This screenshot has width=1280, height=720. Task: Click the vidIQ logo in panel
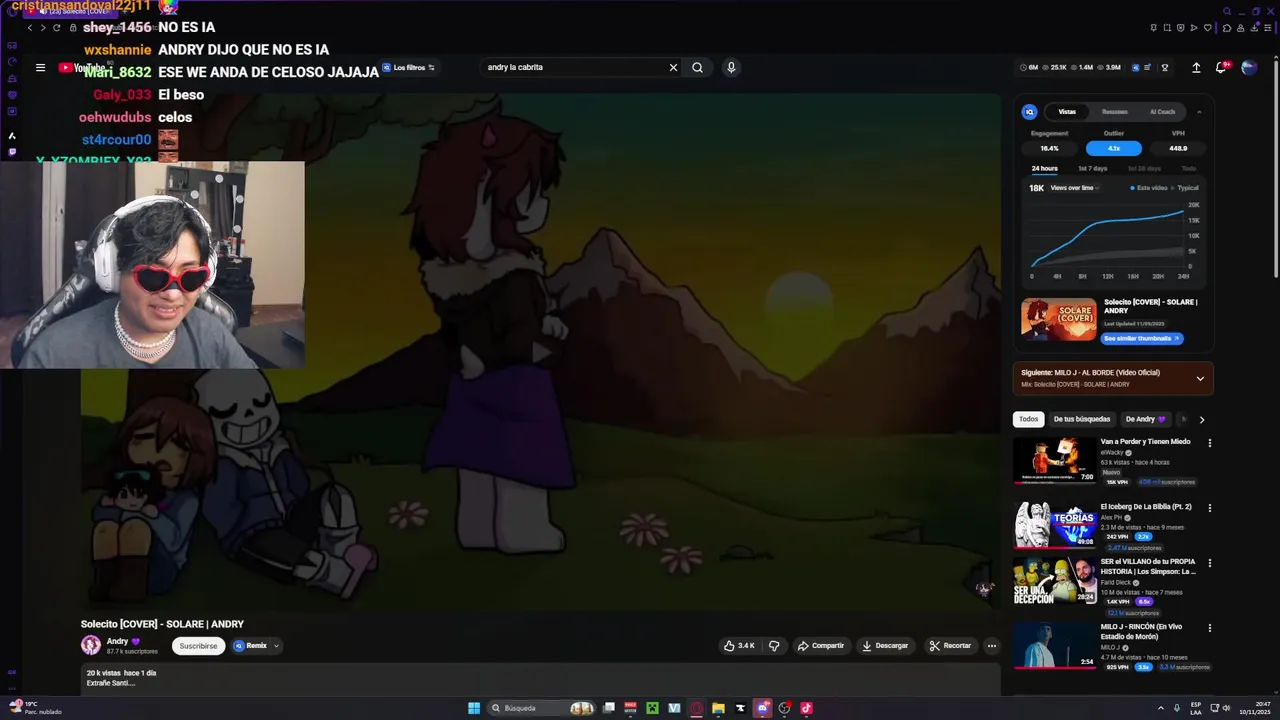1029,112
